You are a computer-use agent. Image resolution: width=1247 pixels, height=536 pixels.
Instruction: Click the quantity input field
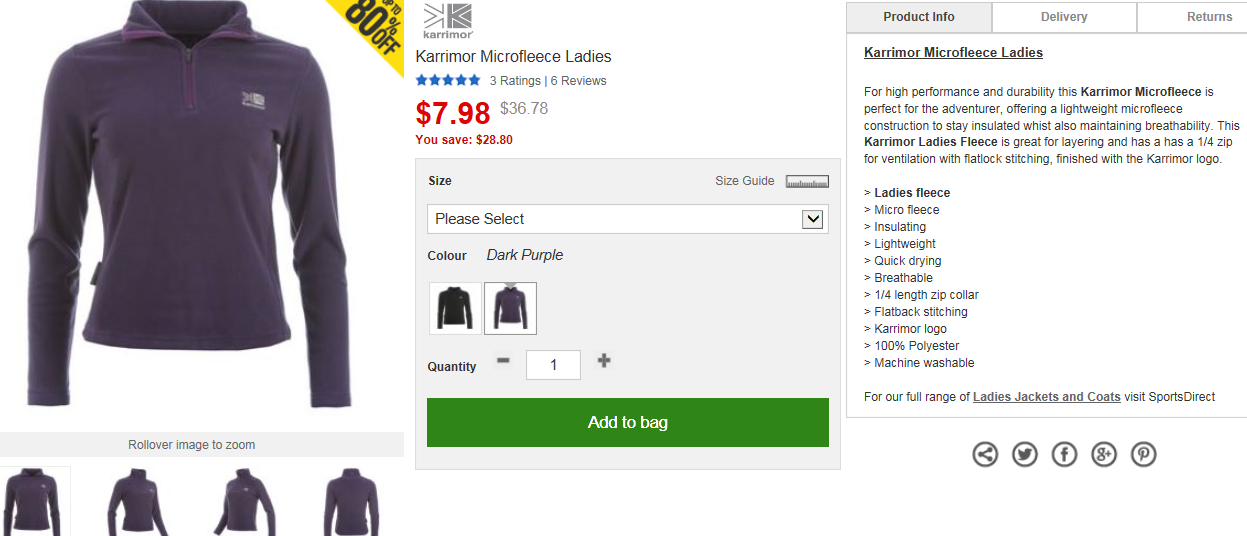(x=554, y=365)
